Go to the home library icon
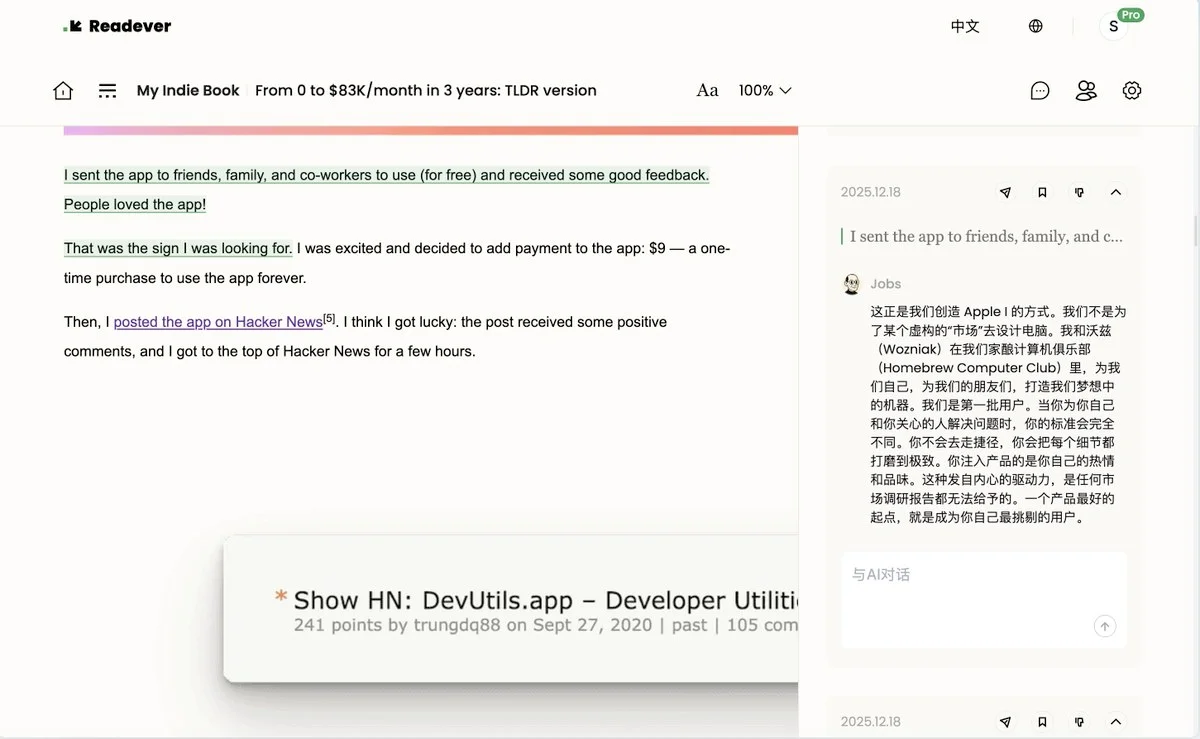Image resolution: width=1200 pixels, height=739 pixels. click(x=63, y=91)
